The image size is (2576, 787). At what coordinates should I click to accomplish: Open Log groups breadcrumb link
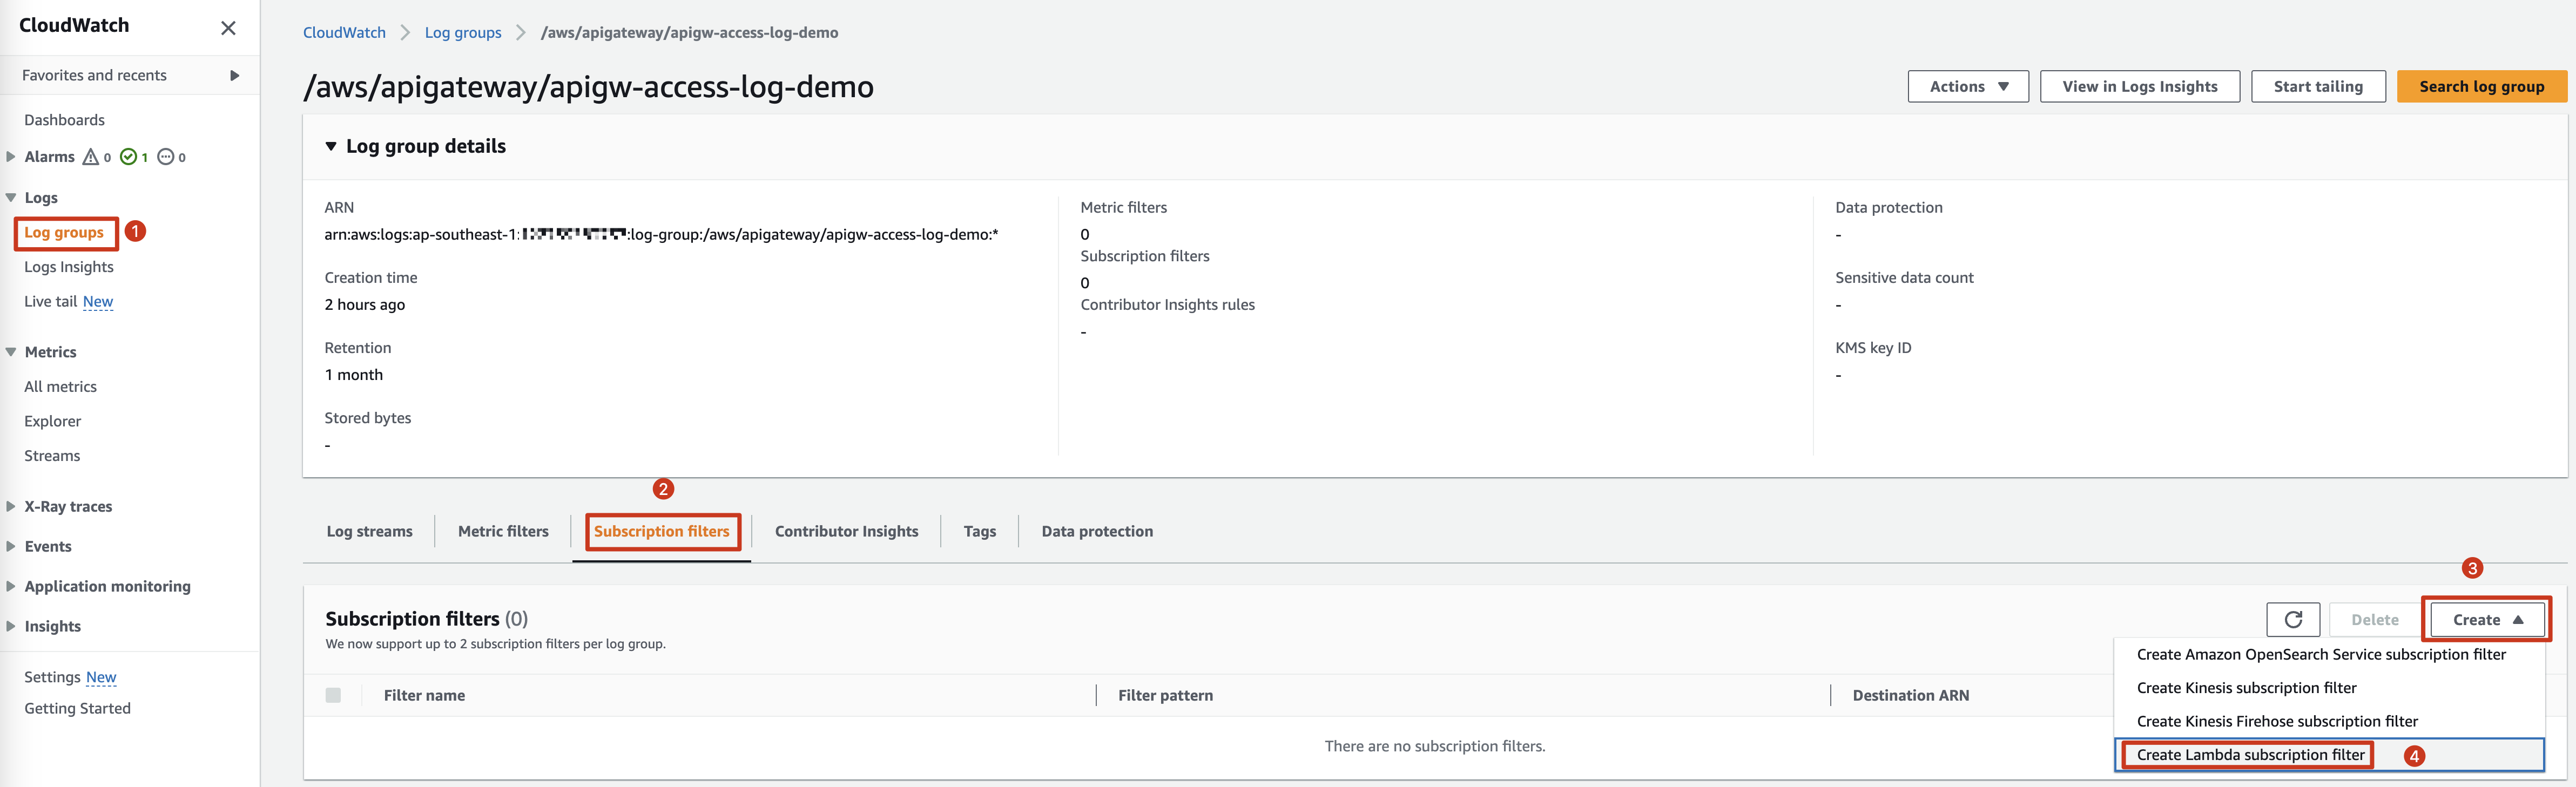click(x=463, y=33)
